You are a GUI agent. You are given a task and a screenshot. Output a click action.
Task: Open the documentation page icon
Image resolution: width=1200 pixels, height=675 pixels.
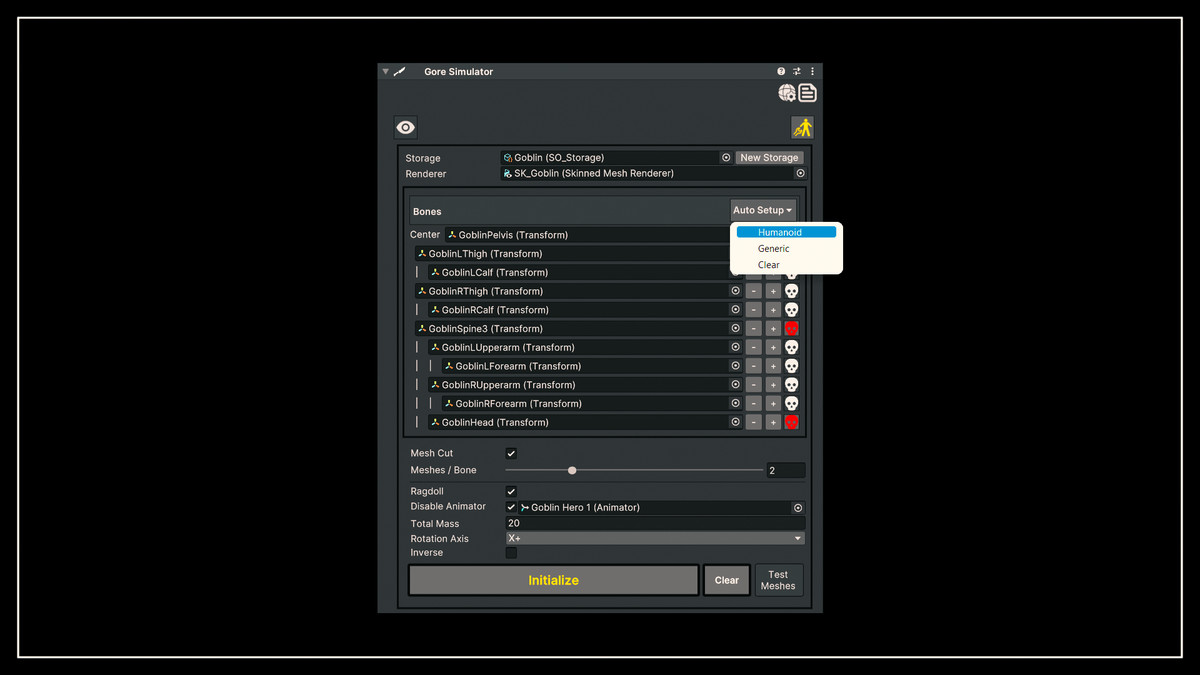pos(807,93)
